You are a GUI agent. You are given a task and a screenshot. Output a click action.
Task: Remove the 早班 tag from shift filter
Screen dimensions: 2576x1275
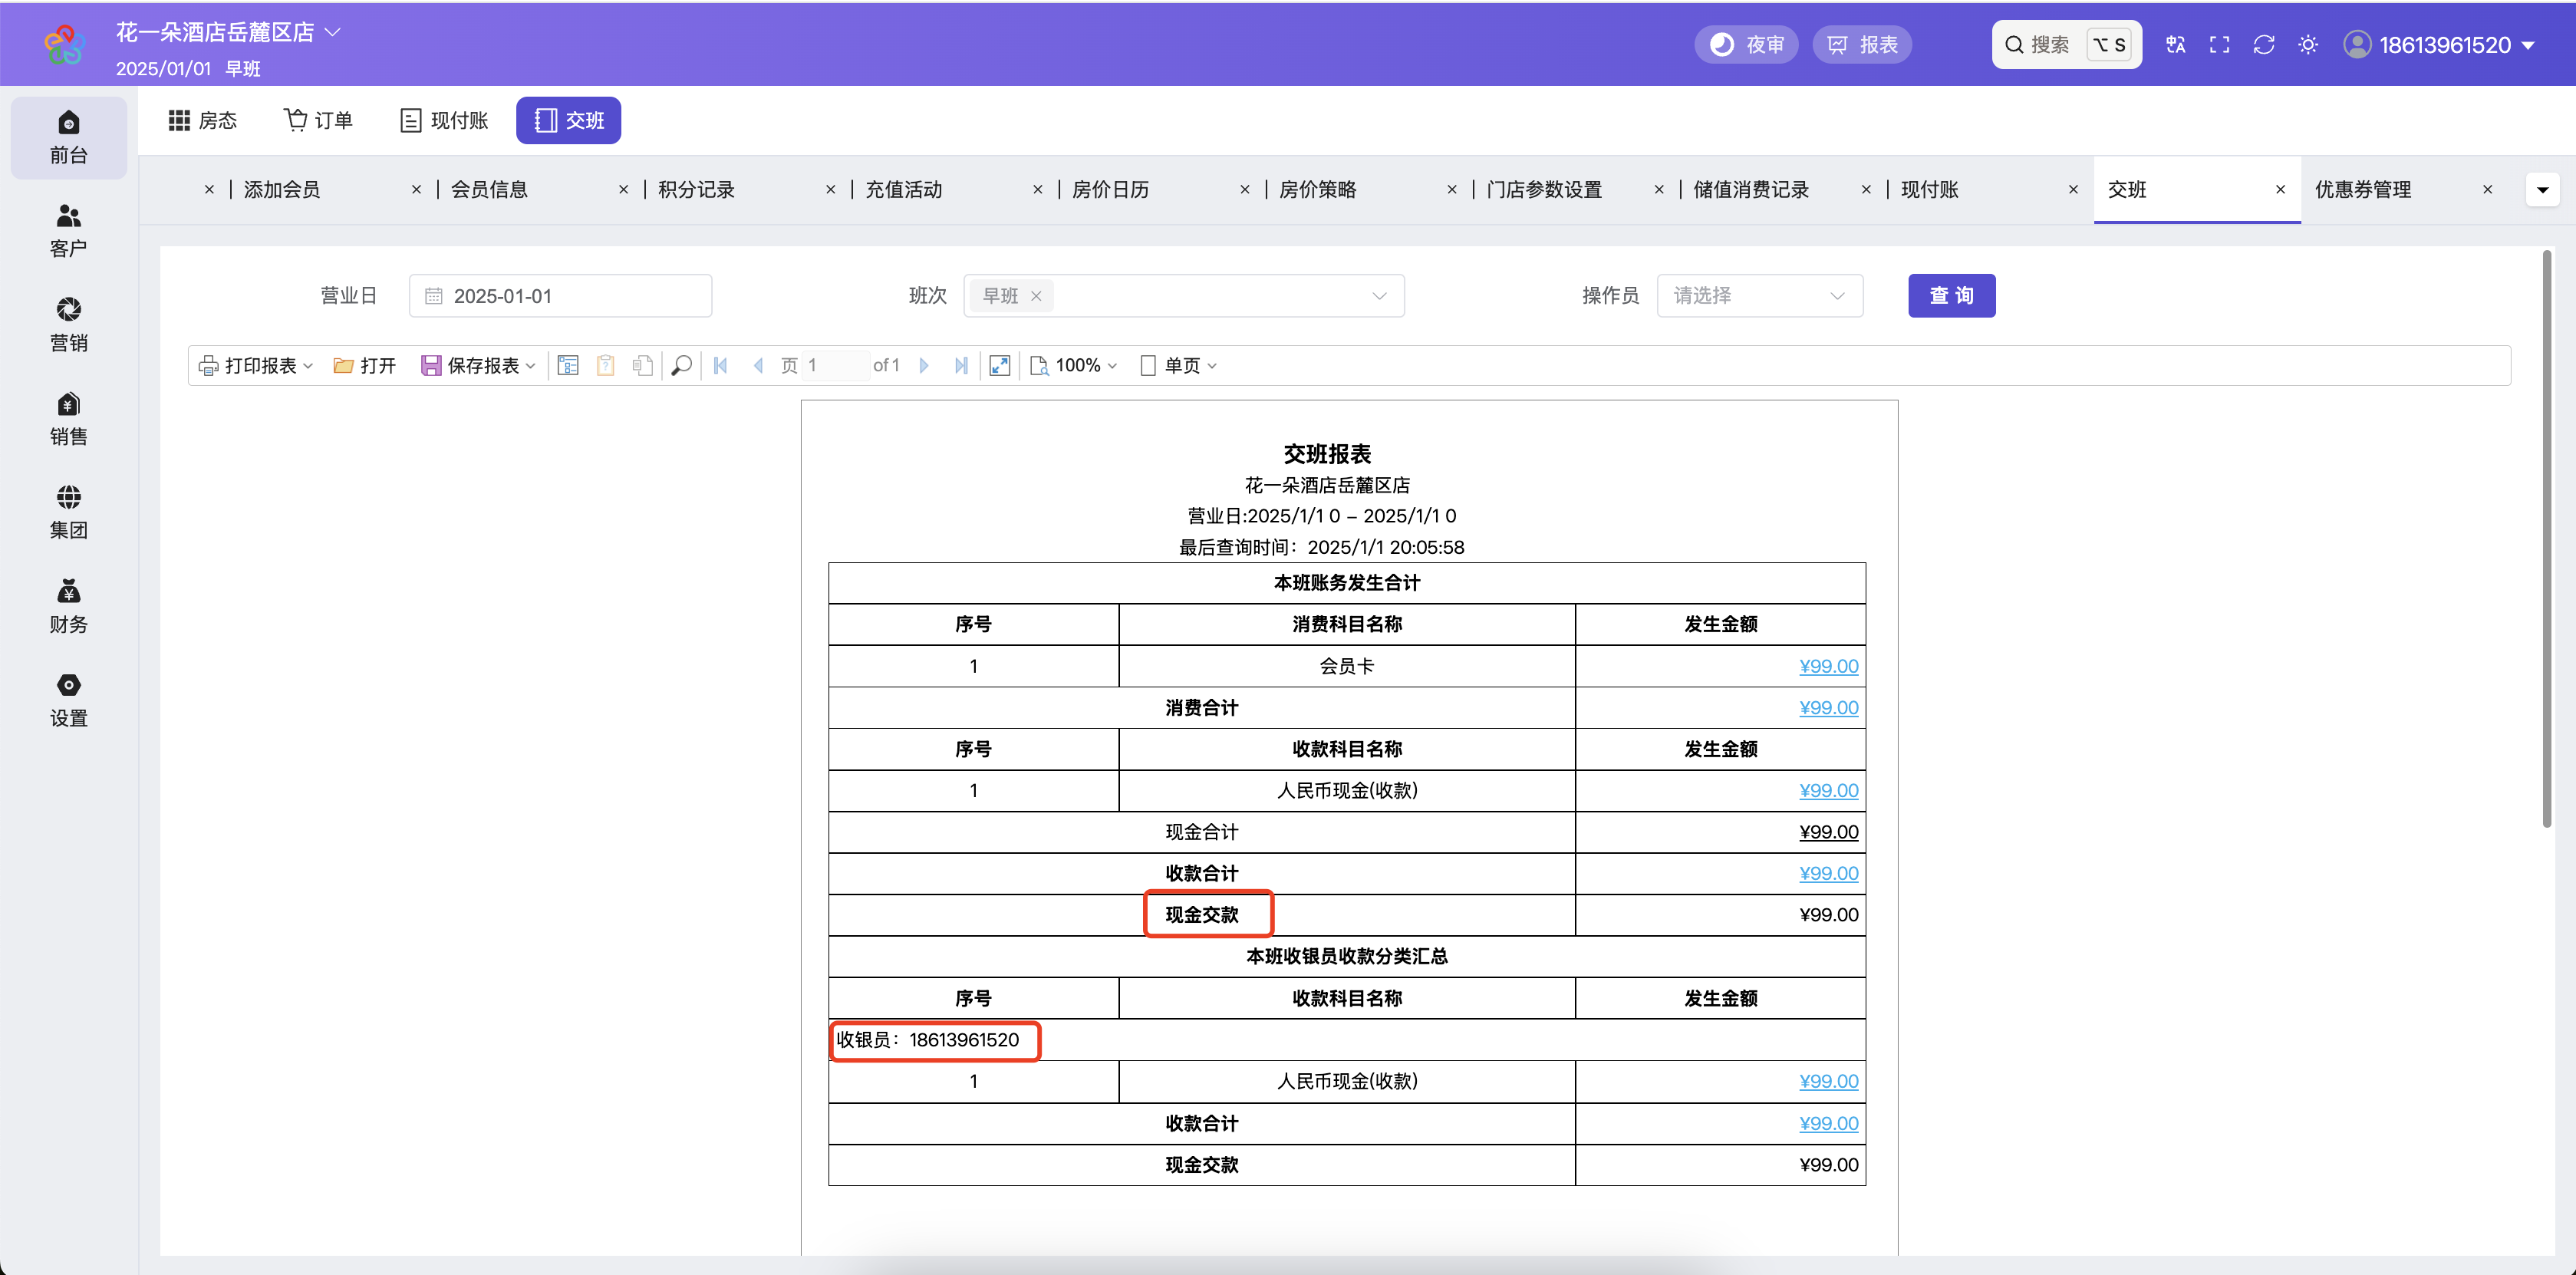(x=1036, y=296)
